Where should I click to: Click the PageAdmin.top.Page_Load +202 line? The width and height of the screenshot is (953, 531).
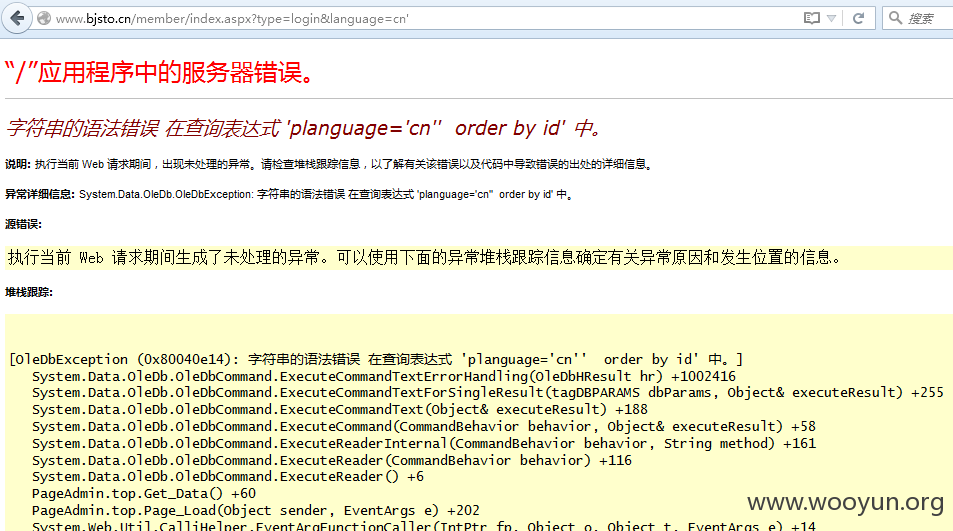255,511
